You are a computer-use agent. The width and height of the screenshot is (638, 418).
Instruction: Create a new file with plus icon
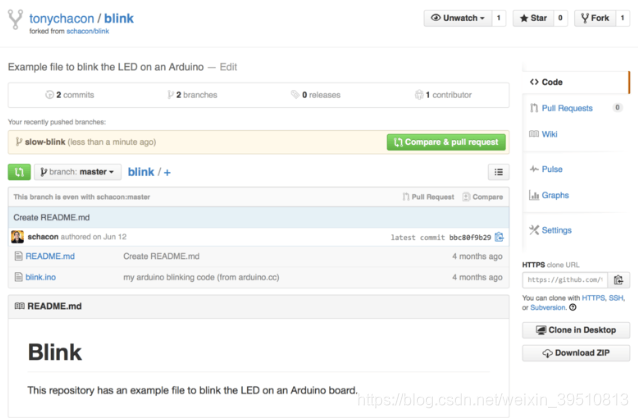point(167,173)
